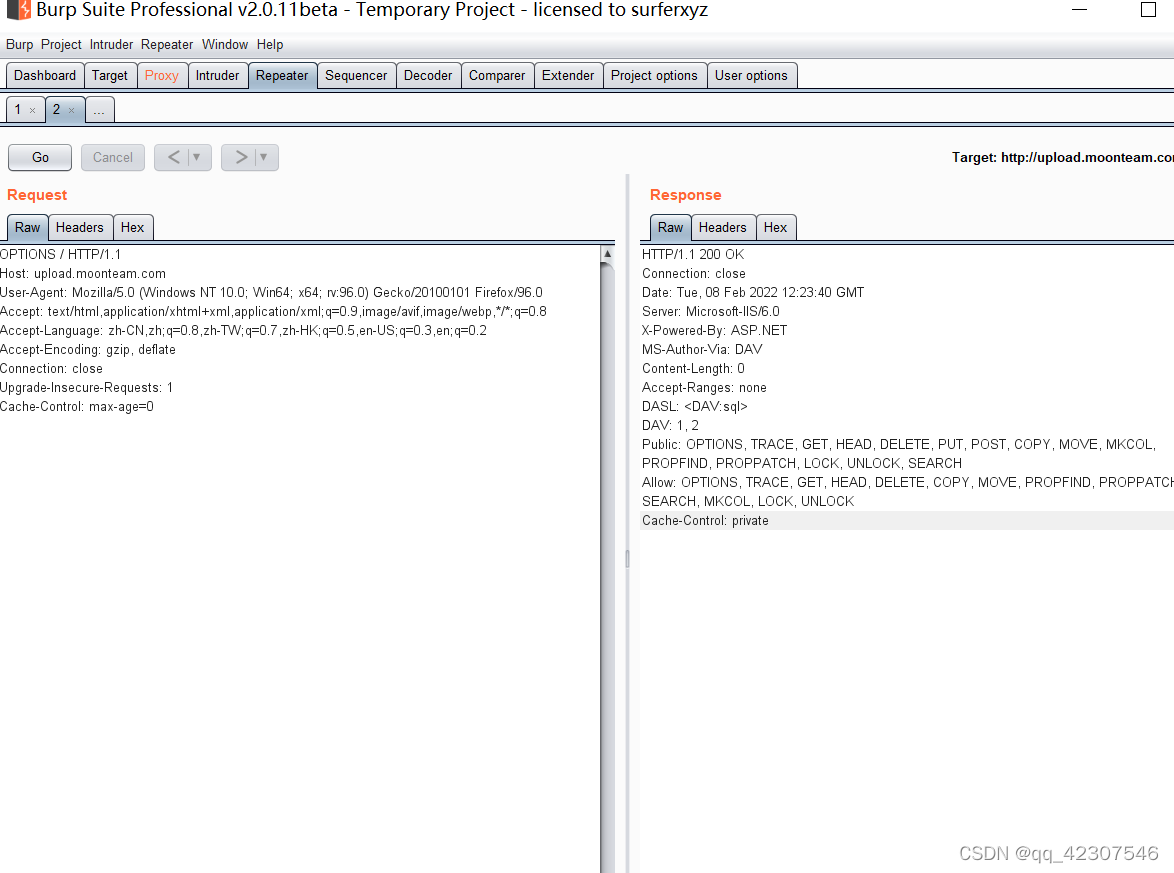
Task: Click the 'HTTP/1.1 200 OK' response line
Action: (x=693, y=255)
